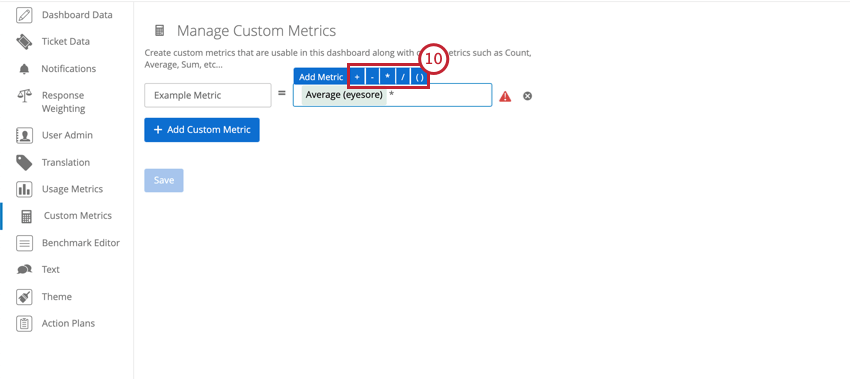This screenshot has height=379, width=850.
Task: Click the Add Custom Metric button
Action: pos(202,130)
